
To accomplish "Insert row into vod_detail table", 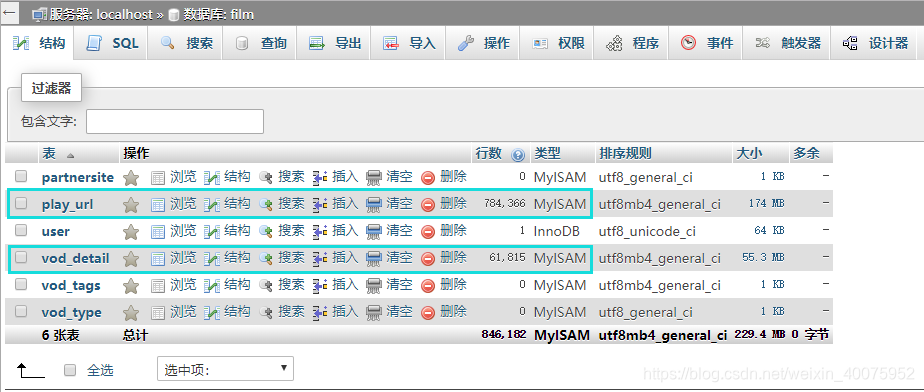I will pyautogui.click(x=335, y=258).
